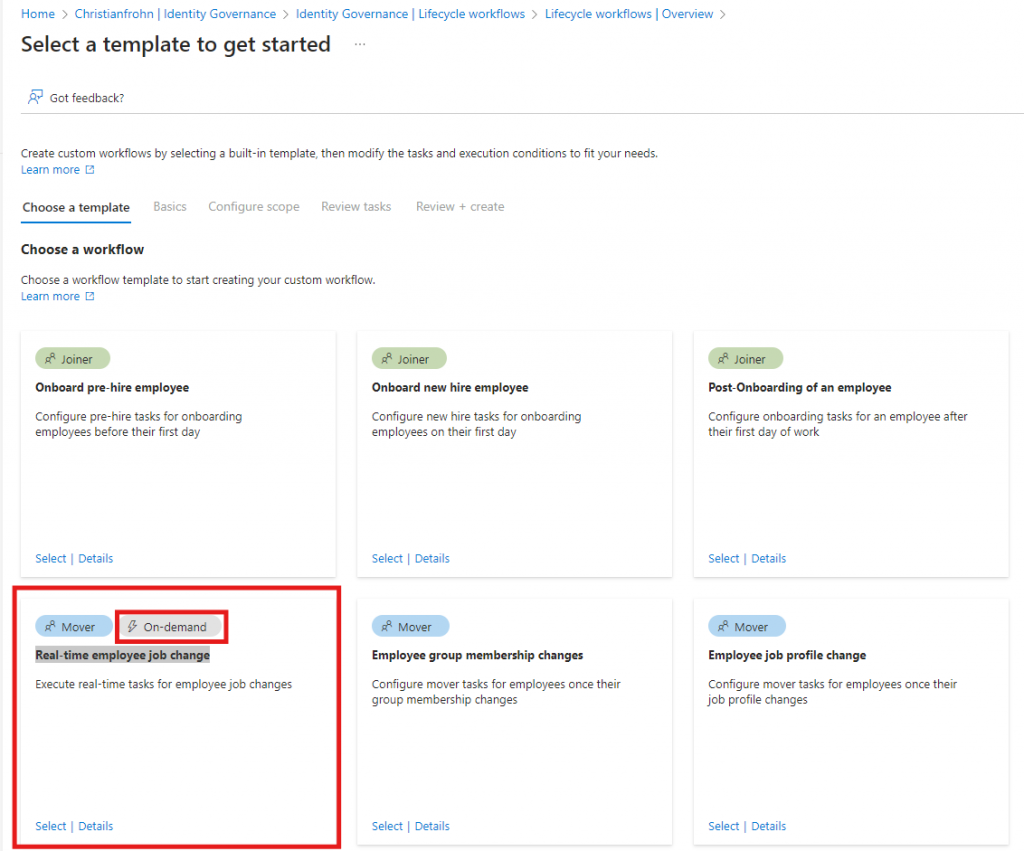Click the Joiner badge on Onboard pre-hire employee
Image resolution: width=1024 pixels, height=851 pixels.
coord(72,359)
